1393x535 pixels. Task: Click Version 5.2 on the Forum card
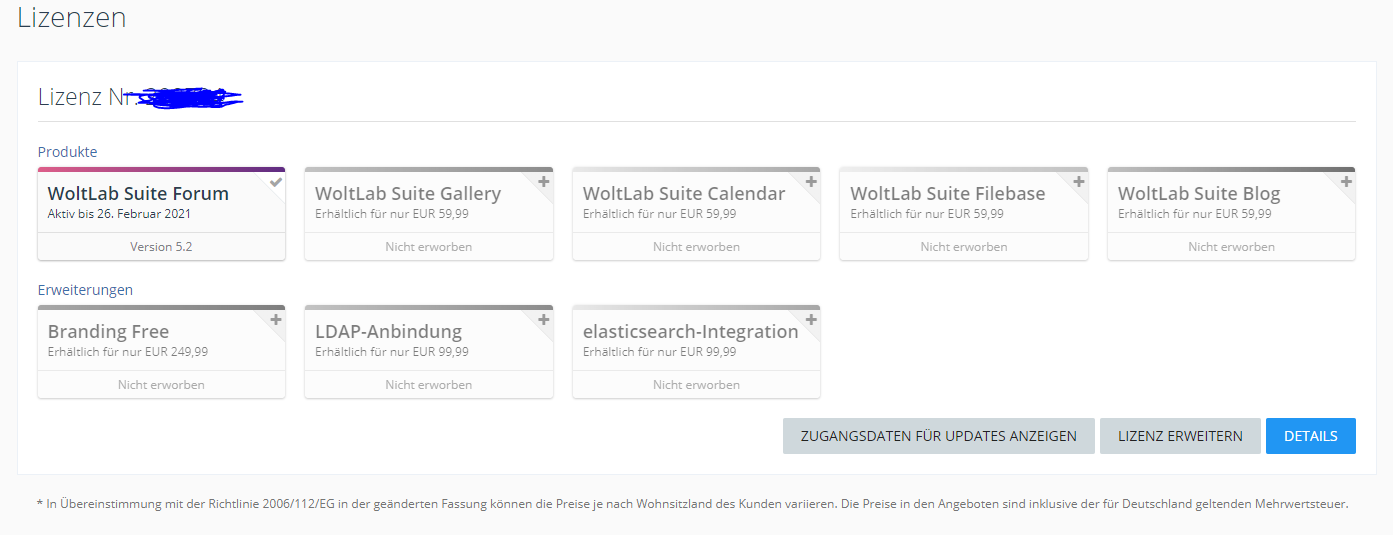[x=161, y=247]
